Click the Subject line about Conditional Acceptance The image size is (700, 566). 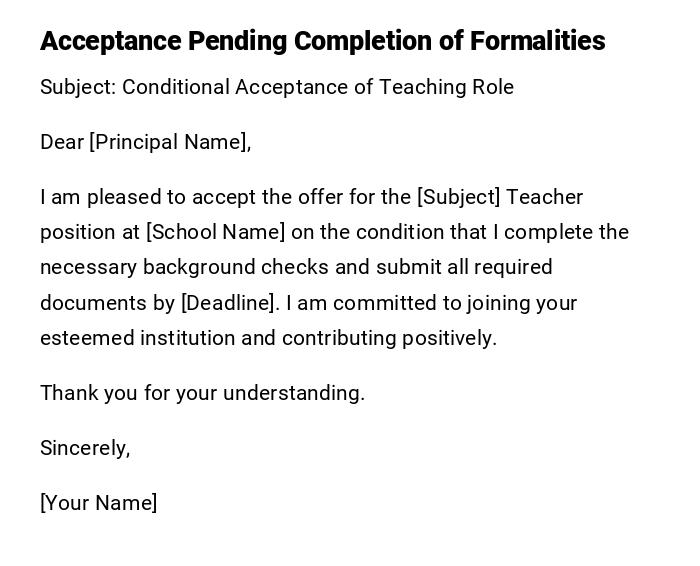click(276, 87)
